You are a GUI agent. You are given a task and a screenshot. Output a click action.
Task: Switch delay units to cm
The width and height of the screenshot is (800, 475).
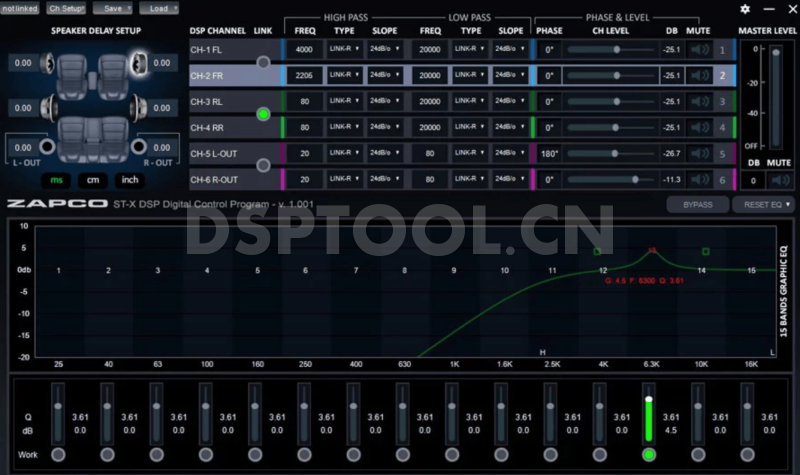[93, 180]
